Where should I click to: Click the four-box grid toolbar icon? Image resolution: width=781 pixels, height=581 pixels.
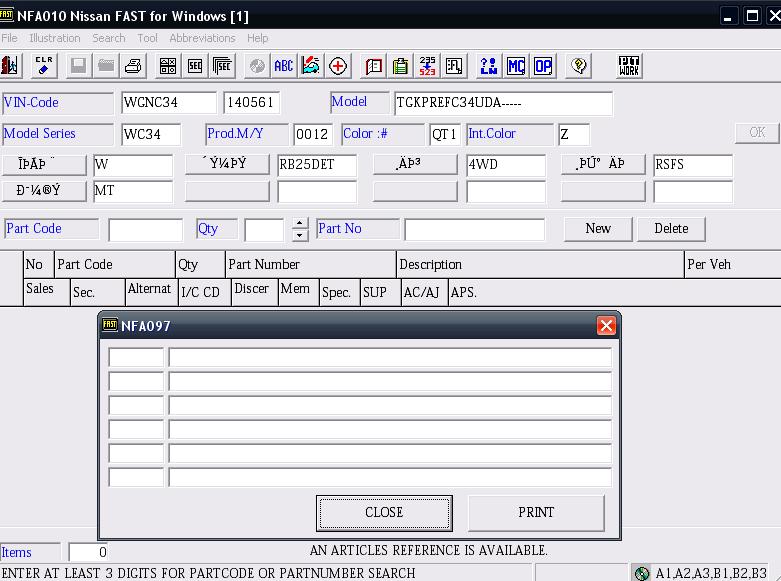pyautogui.click(x=168, y=66)
